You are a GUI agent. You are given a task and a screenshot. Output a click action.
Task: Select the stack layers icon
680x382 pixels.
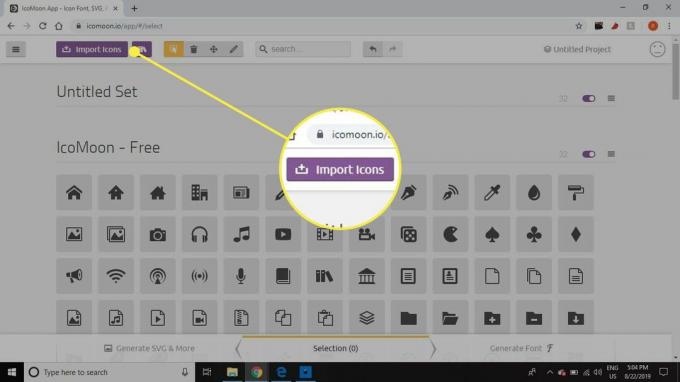pos(366,318)
